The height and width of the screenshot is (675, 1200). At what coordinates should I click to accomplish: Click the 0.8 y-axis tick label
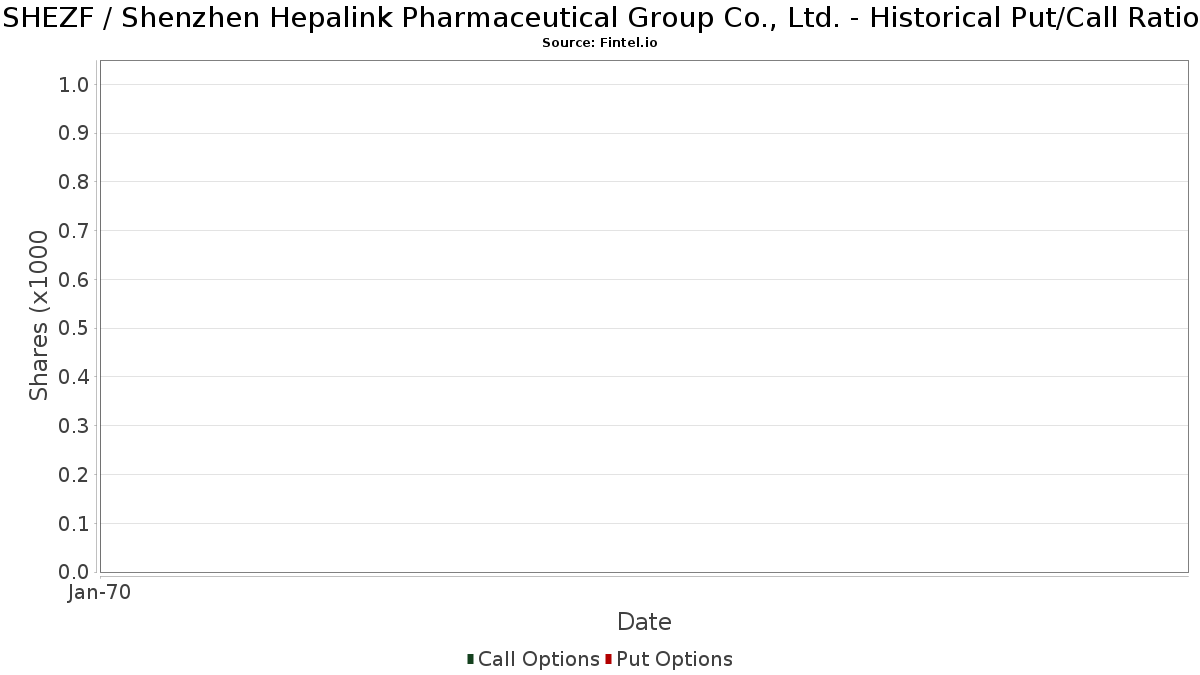75,182
